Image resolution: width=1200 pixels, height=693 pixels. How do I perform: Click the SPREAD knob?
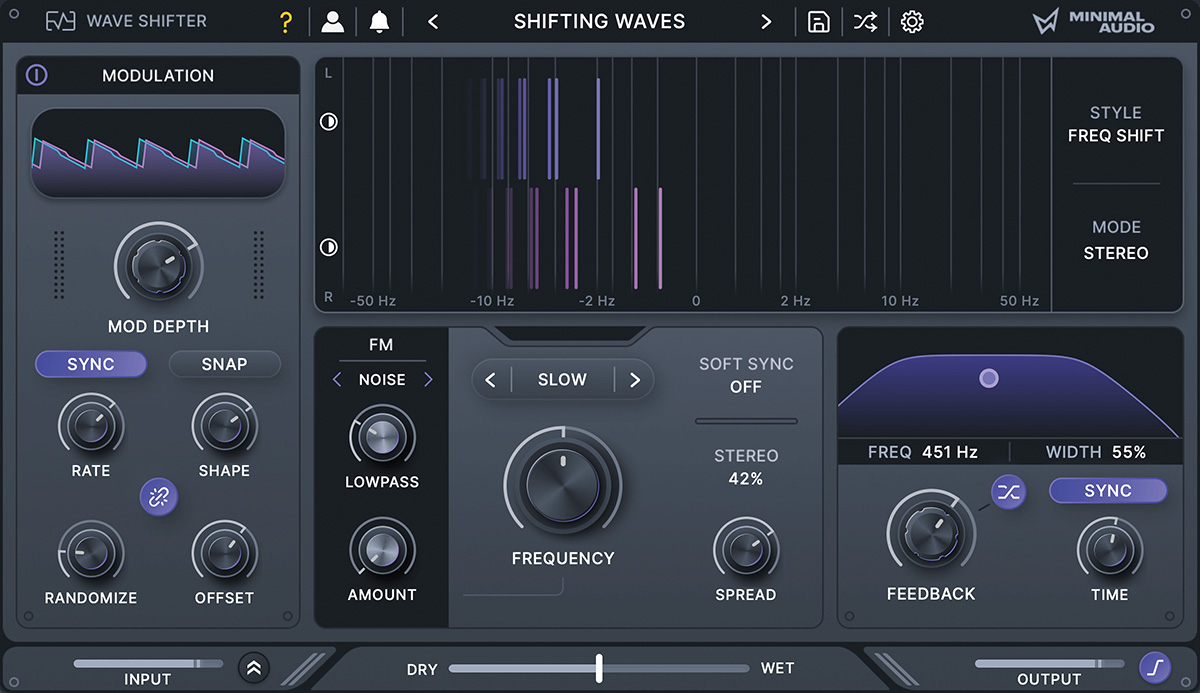pyautogui.click(x=745, y=549)
